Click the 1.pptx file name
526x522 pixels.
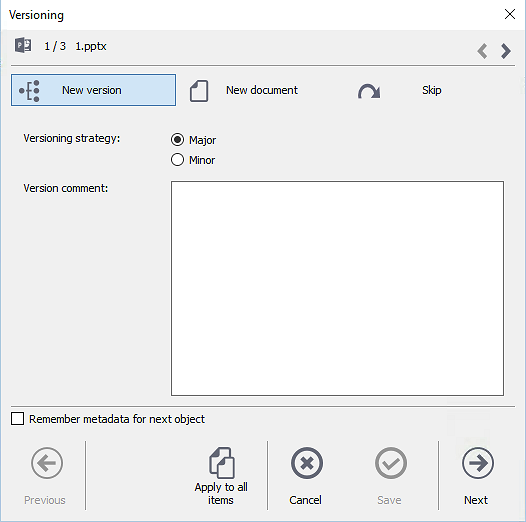click(91, 46)
